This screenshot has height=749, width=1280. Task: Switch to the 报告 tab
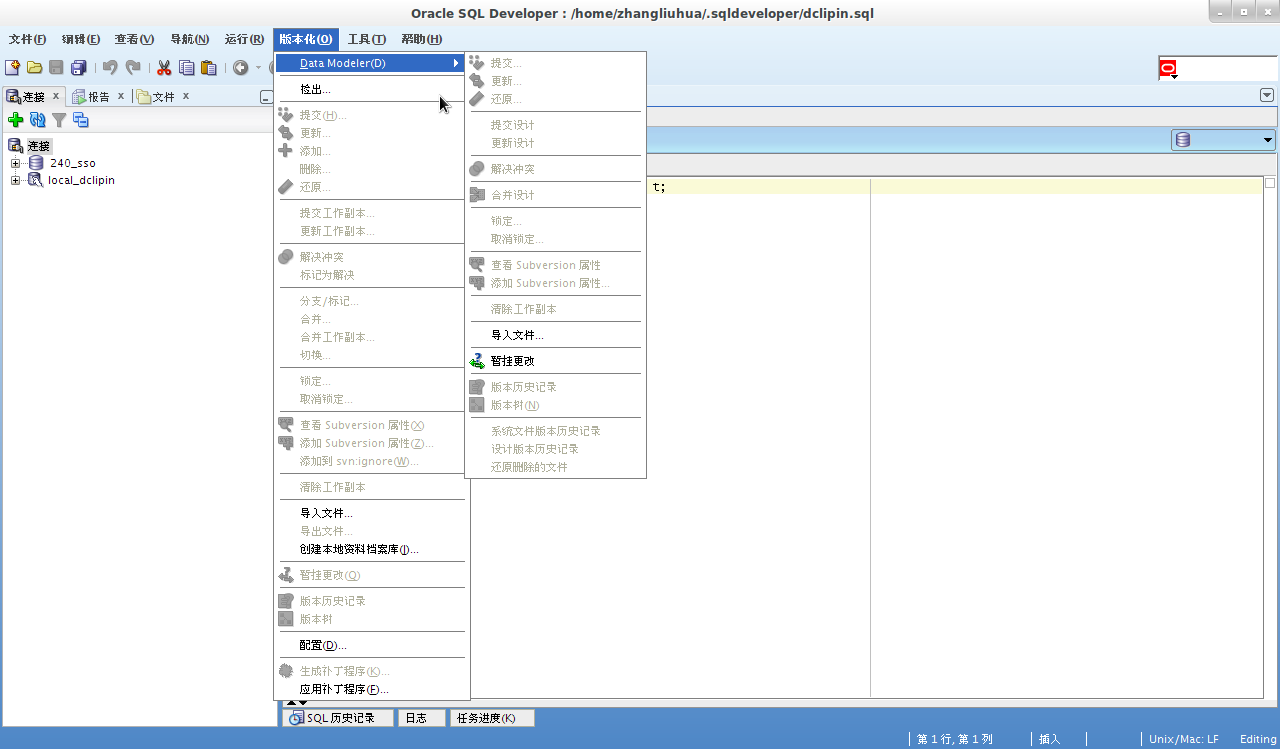(x=98, y=97)
